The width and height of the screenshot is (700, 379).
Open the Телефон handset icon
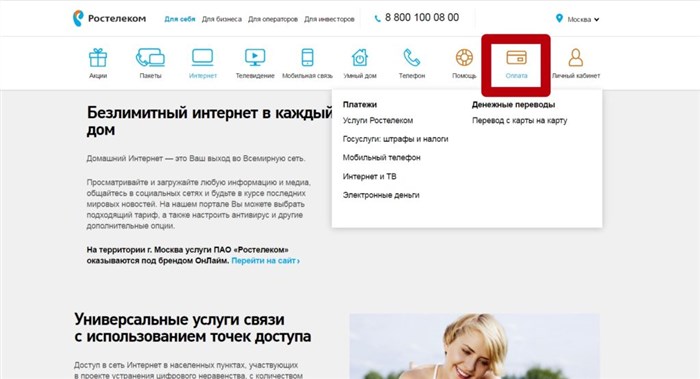click(x=412, y=58)
